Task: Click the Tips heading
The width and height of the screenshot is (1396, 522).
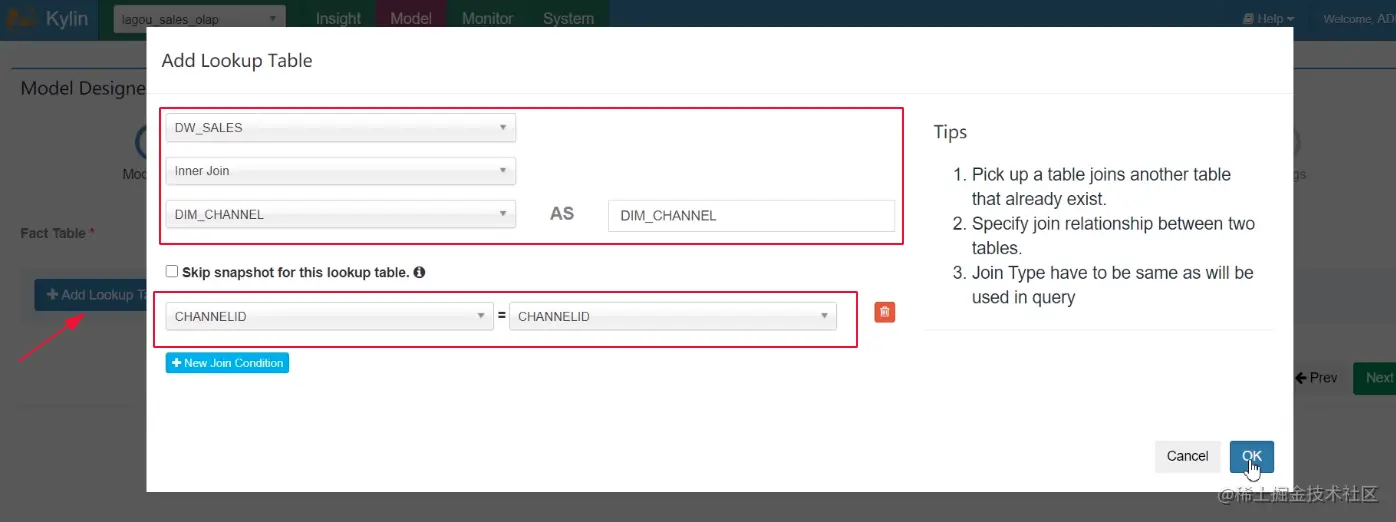Action: [x=950, y=132]
